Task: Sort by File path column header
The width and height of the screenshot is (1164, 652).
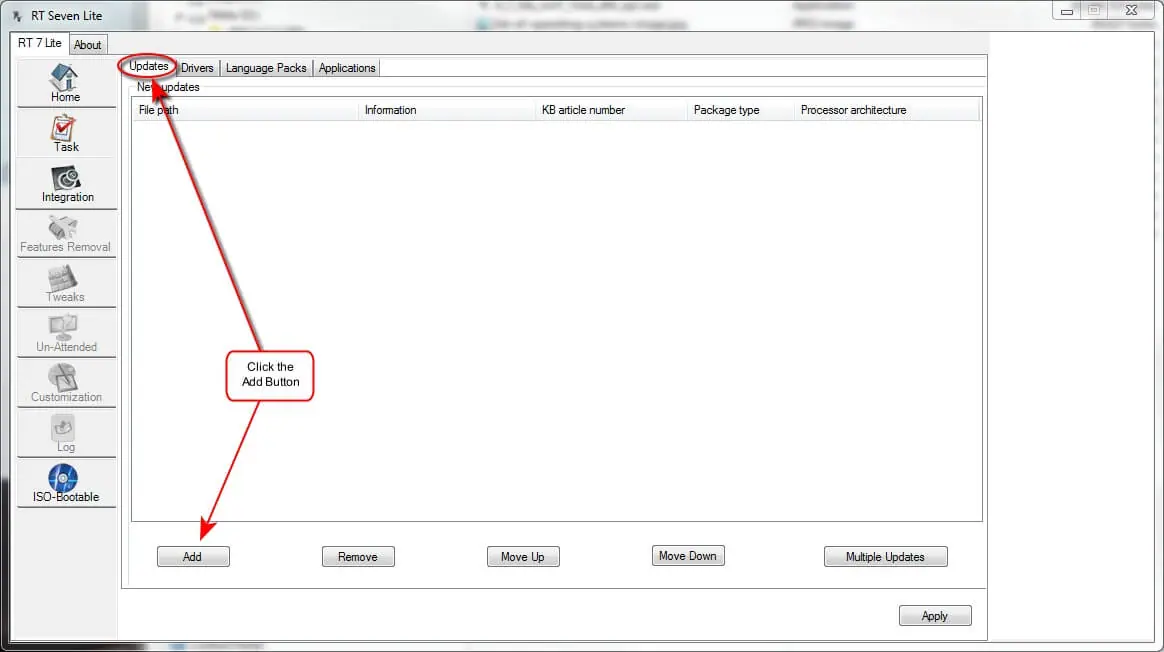Action: pyautogui.click(x=245, y=110)
